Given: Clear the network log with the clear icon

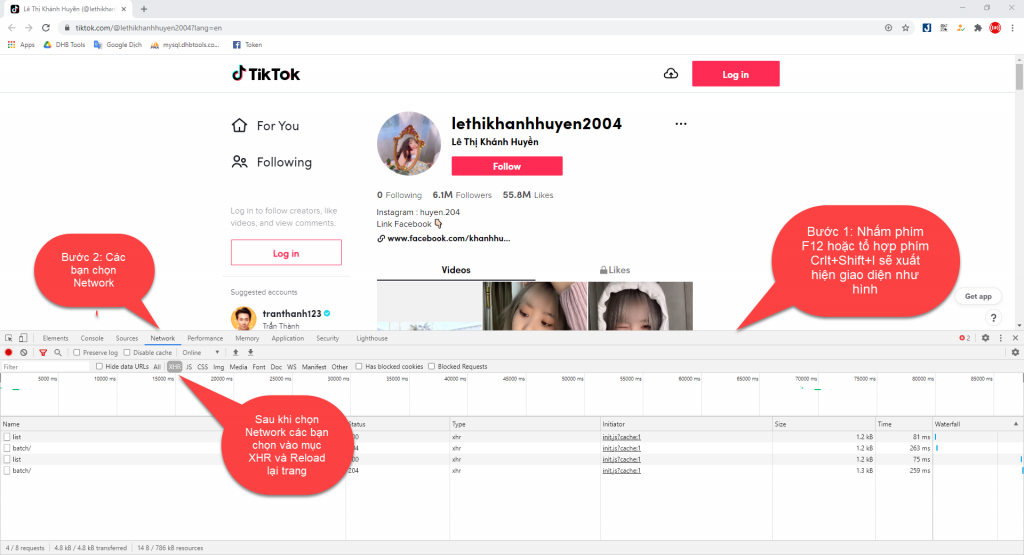Looking at the screenshot, I should [24, 353].
